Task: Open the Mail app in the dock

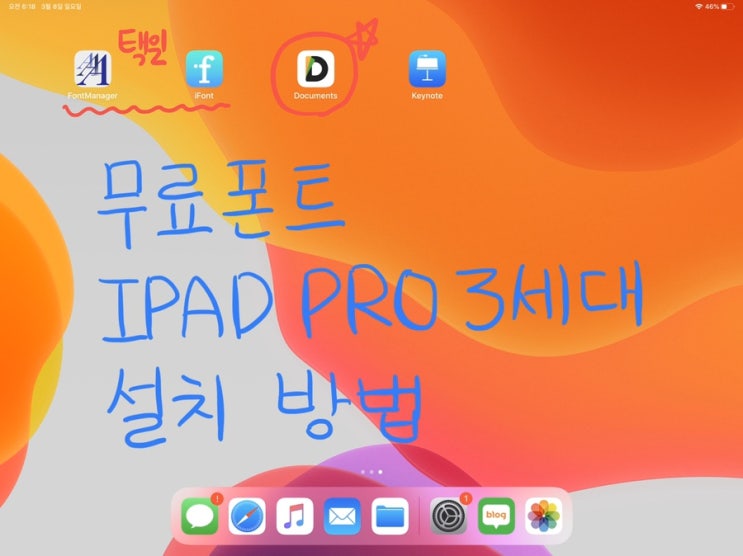Action: tap(342, 516)
